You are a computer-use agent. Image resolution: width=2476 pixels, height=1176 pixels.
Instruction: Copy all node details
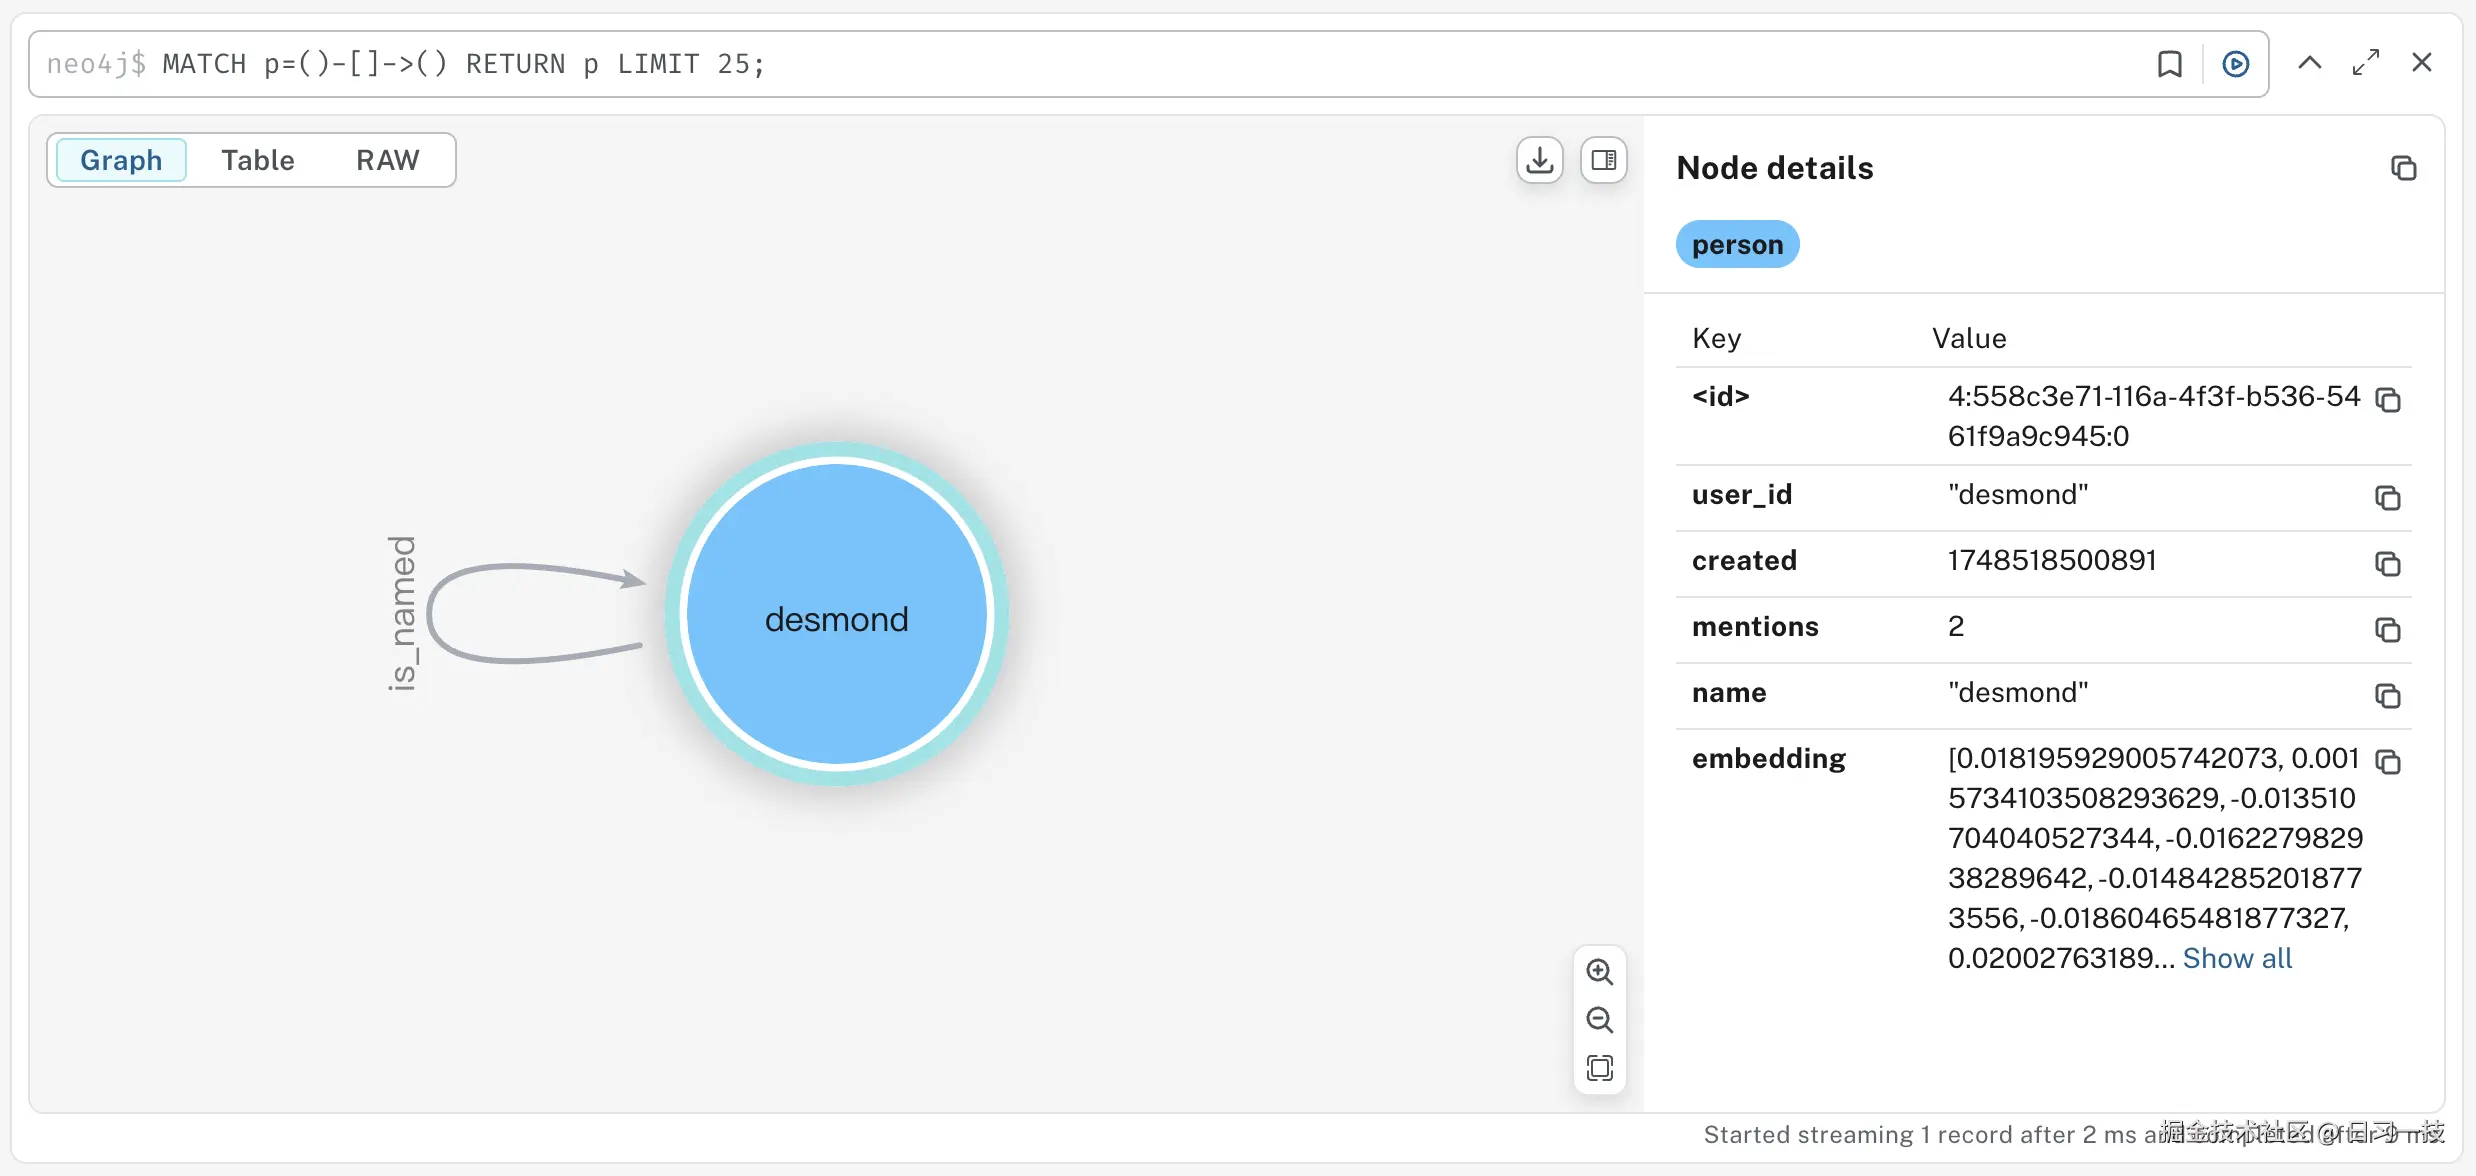point(2404,167)
